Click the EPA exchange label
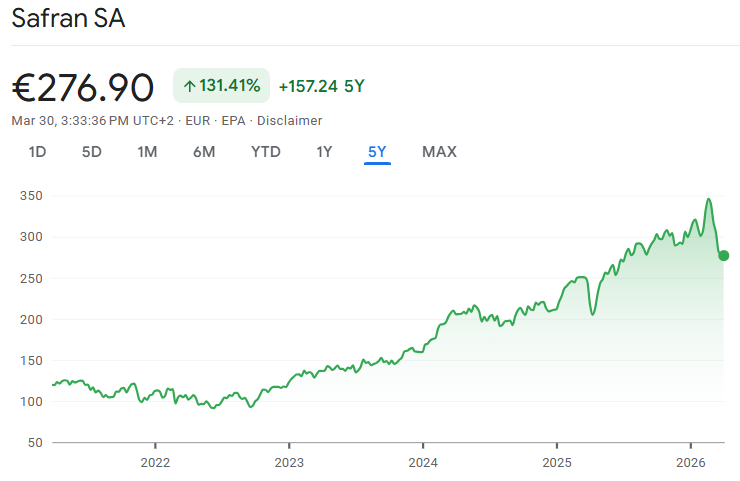 point(234,120)
